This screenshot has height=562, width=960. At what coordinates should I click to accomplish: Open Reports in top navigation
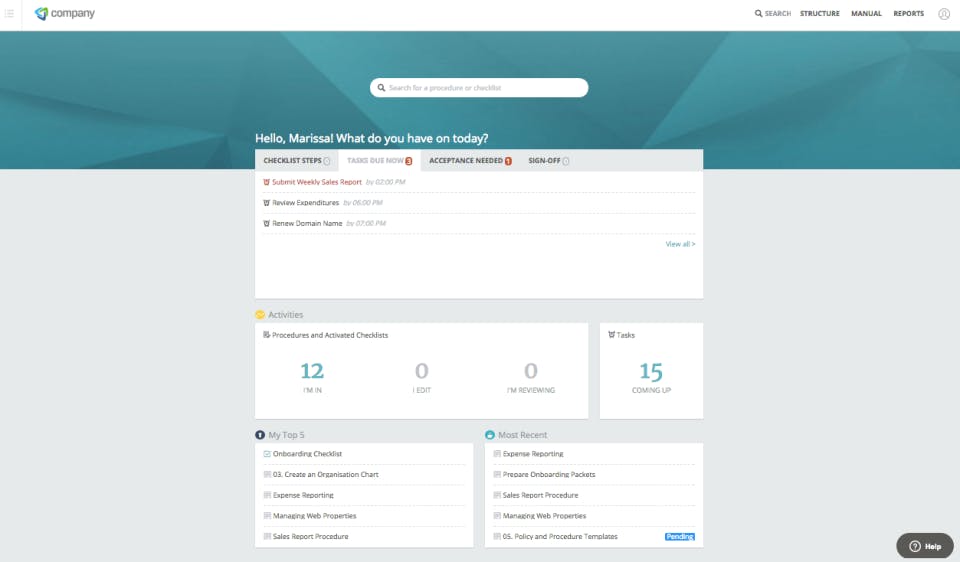point(909,13)
